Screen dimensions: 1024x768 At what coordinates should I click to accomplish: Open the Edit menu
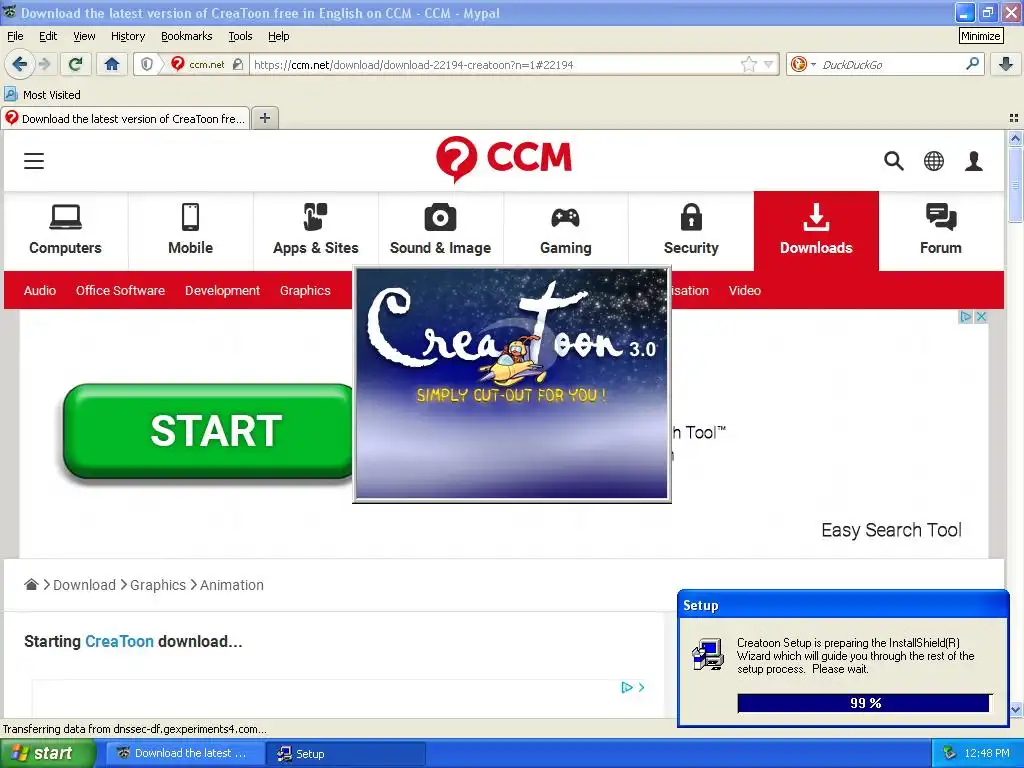click(48, 36)
